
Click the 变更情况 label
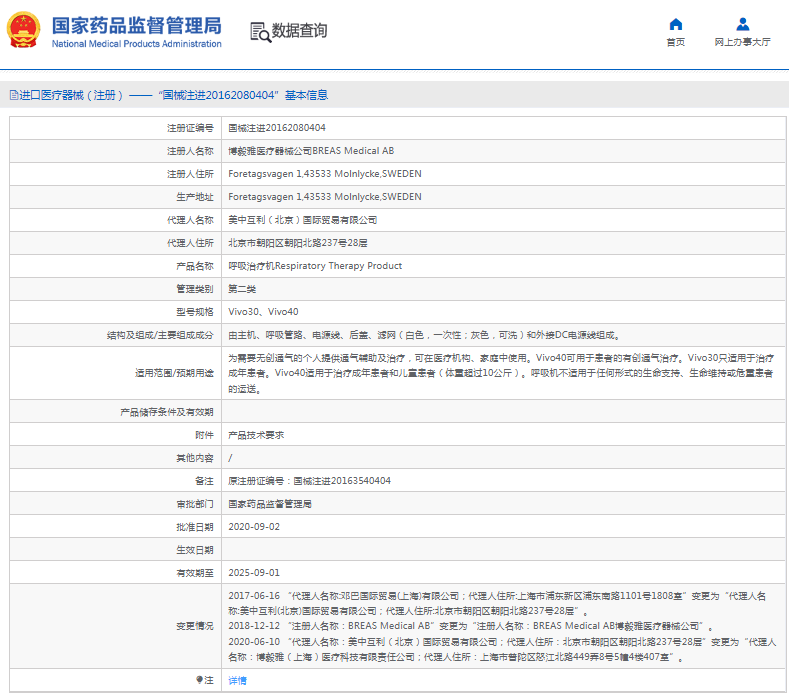pos(195,626)
